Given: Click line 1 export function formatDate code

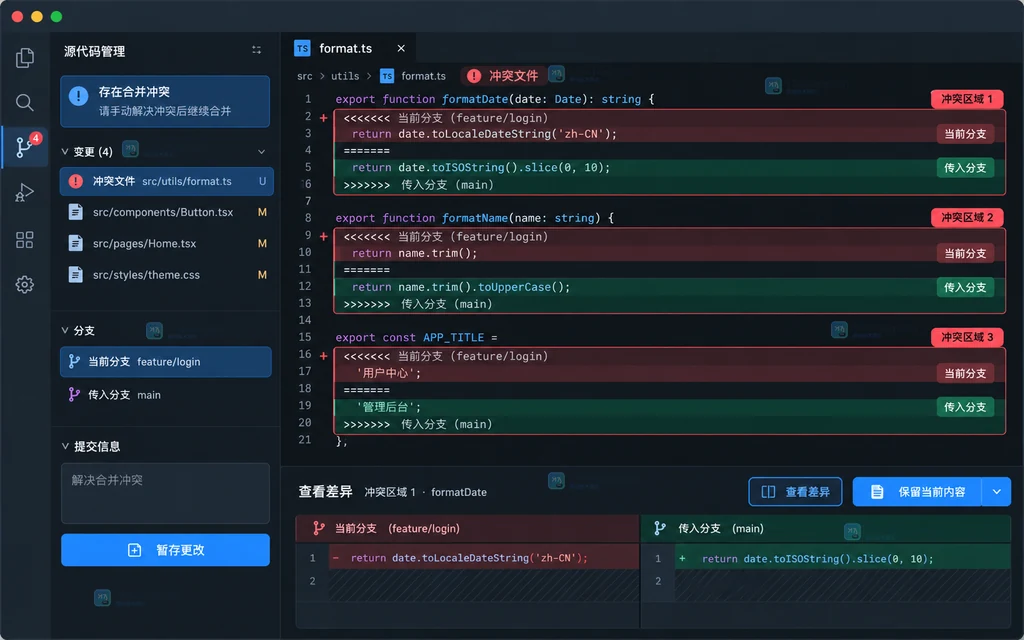Looking at the screenshot, I should click(494, 99).
